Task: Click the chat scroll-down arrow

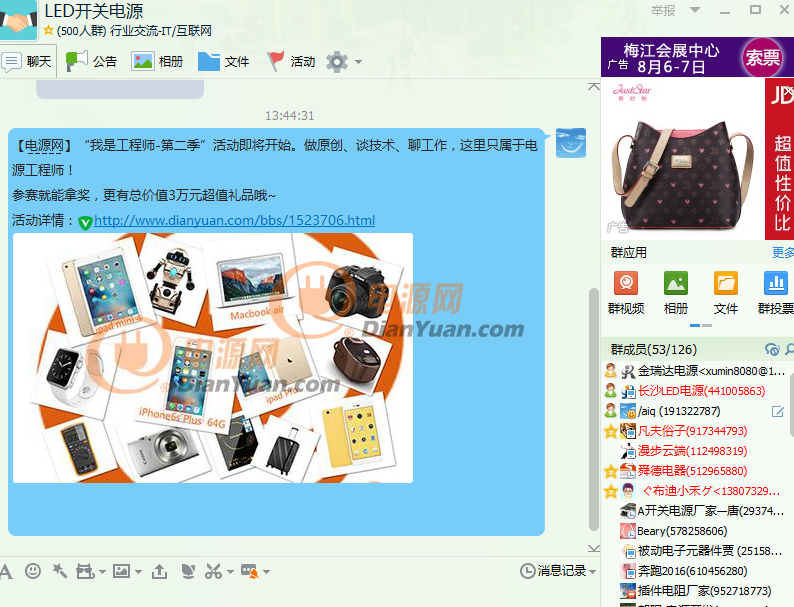Action: [593, 548]
